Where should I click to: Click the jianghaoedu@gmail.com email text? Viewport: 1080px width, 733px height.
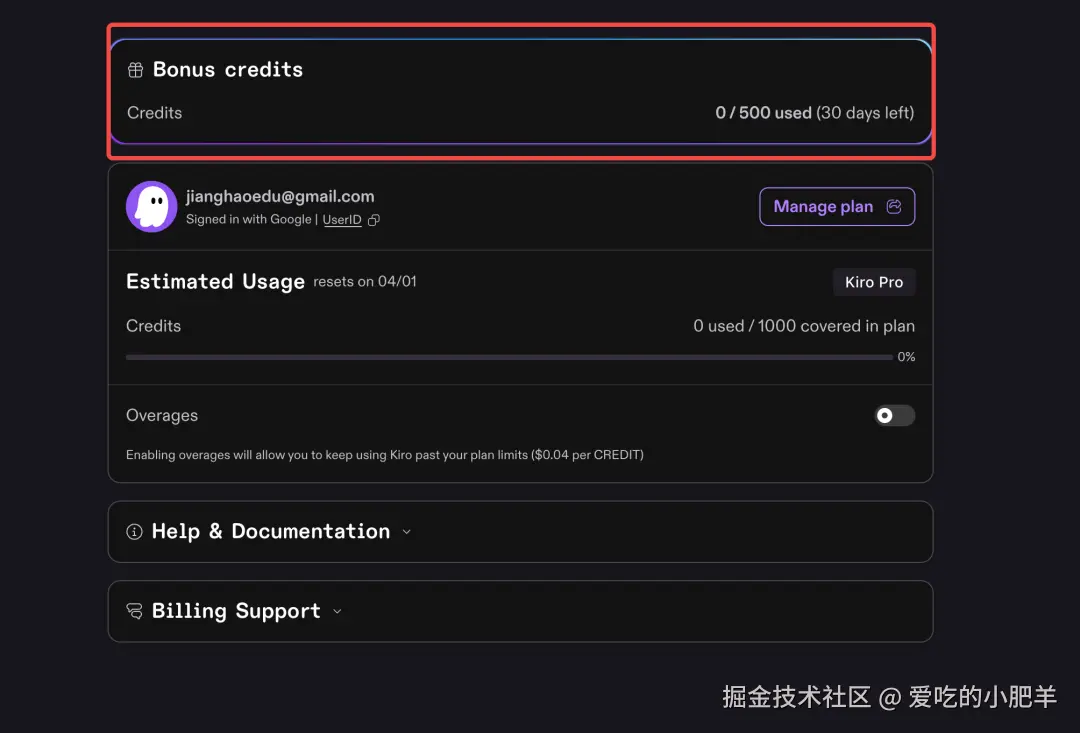coord(280,196)
